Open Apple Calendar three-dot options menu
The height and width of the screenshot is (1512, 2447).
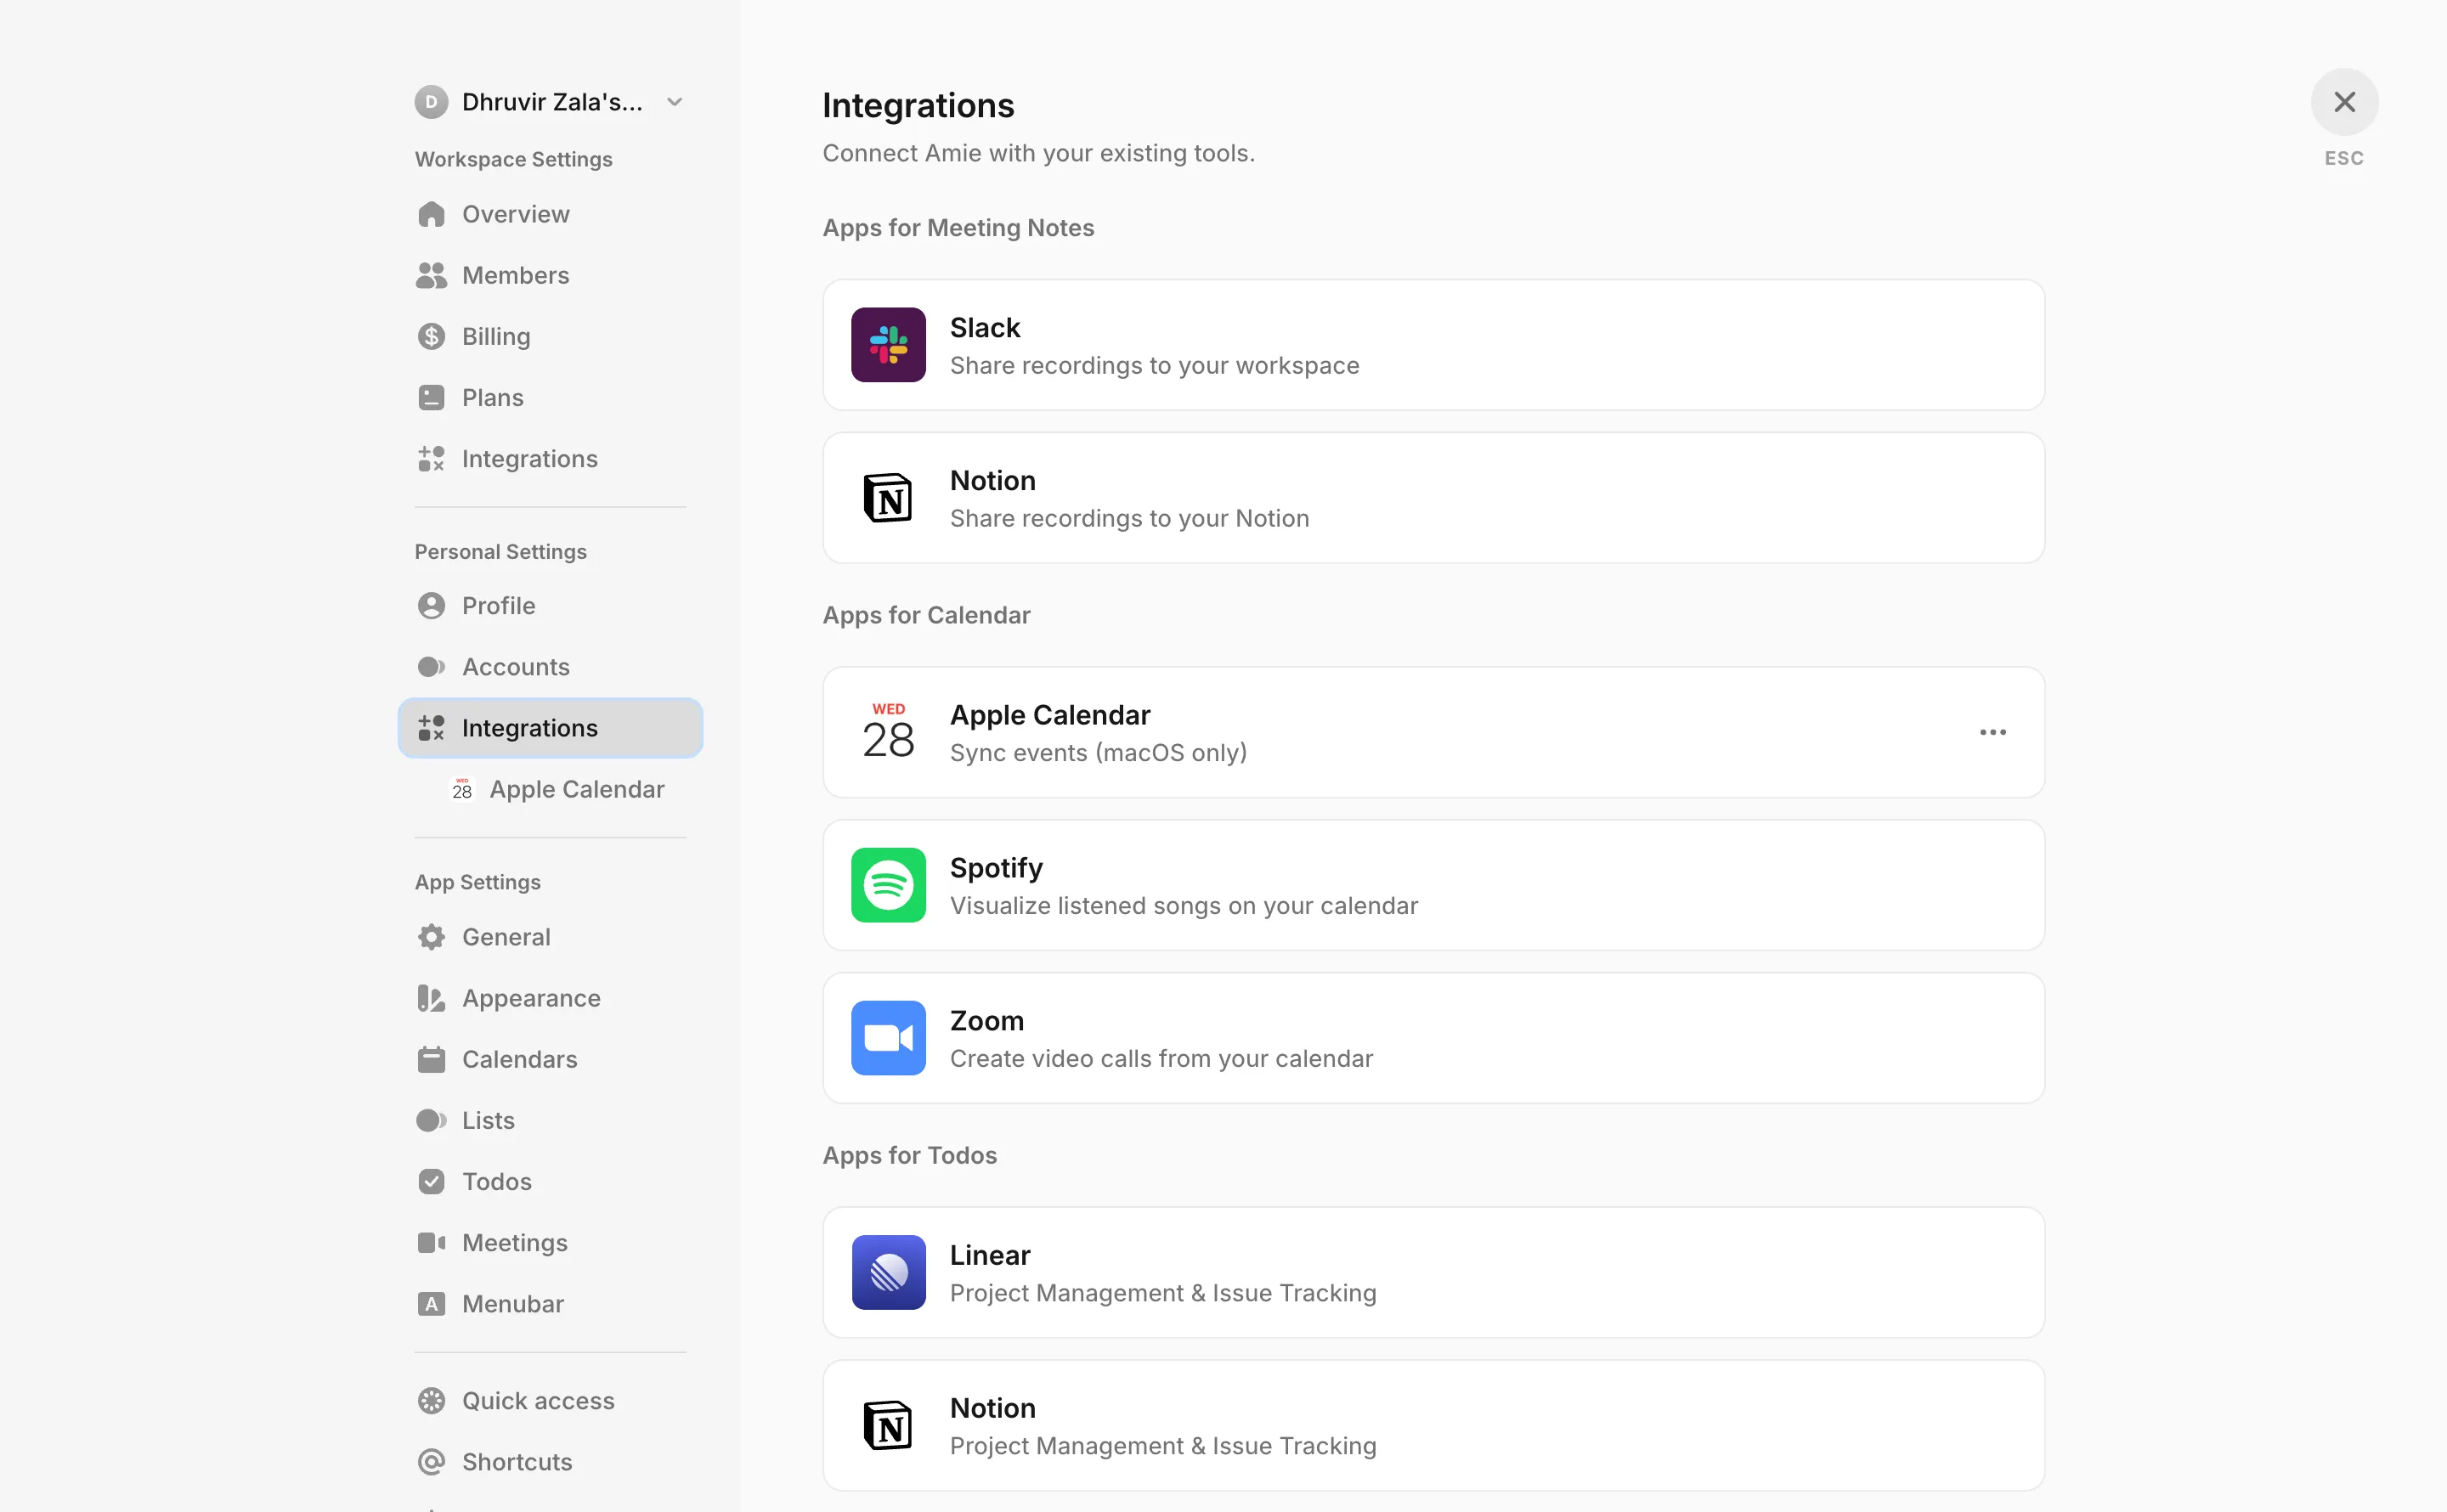[1992, 732]
